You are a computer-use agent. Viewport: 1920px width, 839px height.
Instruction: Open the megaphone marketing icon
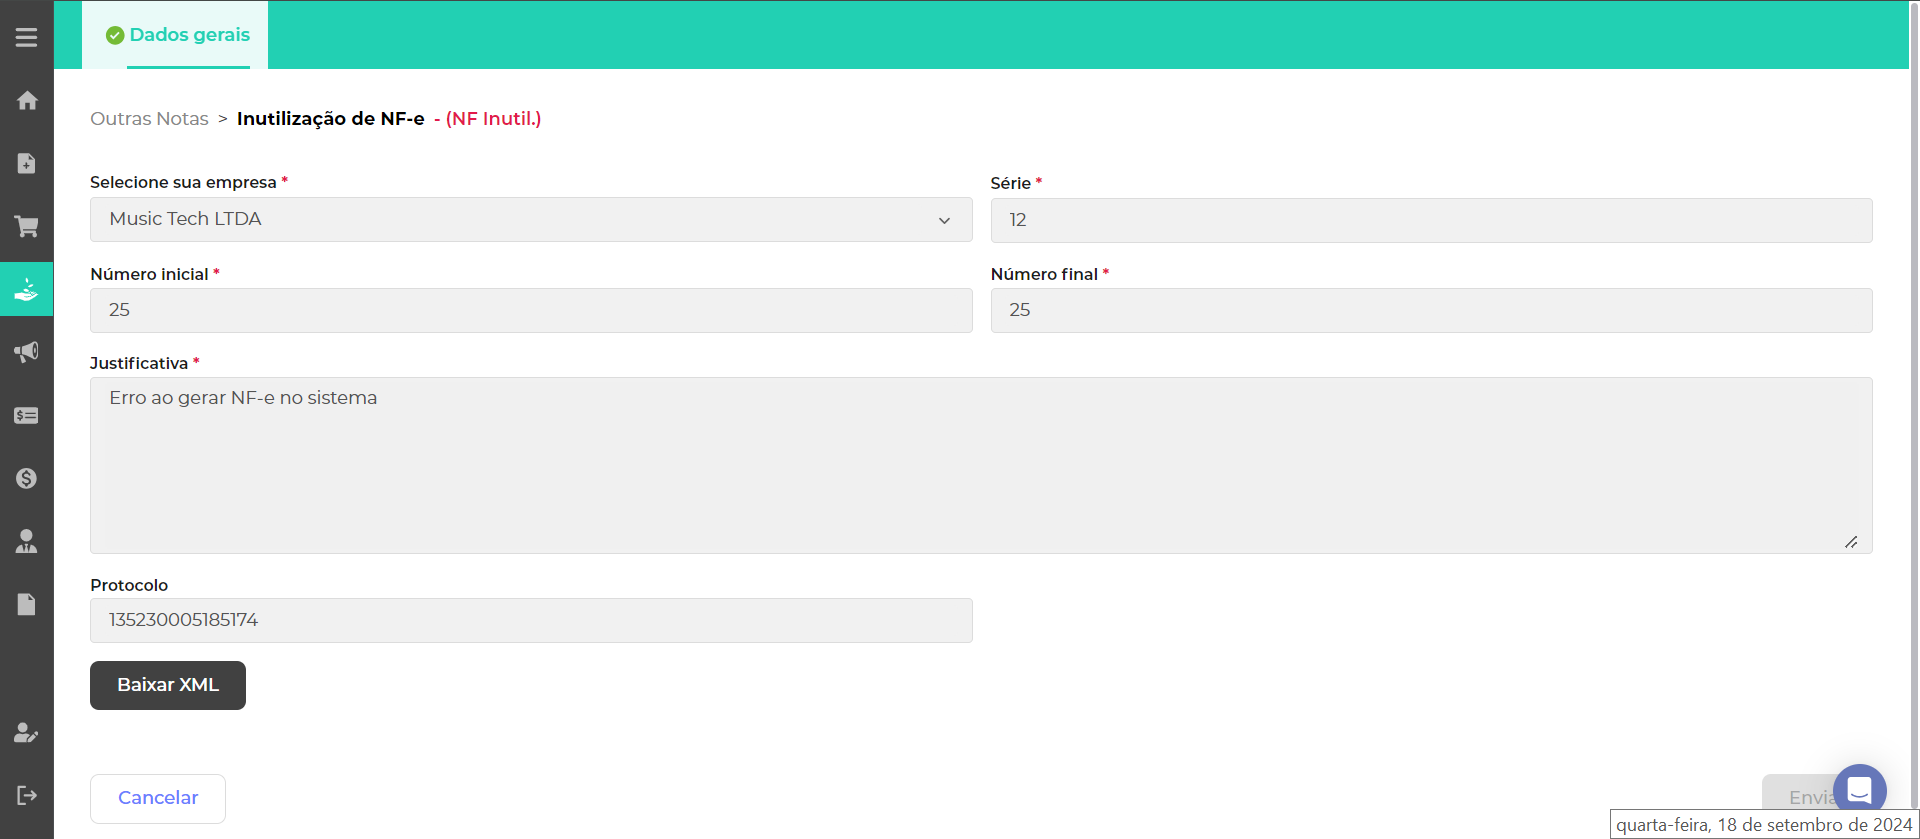[27, 352]
